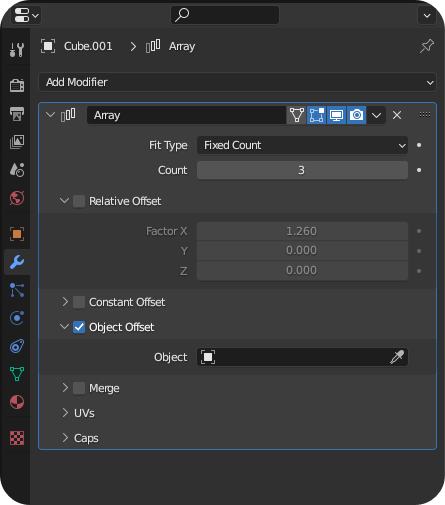445x505 pixels.
Task: Select the Modifier properties wrench tab
Action: pos(17,262)
